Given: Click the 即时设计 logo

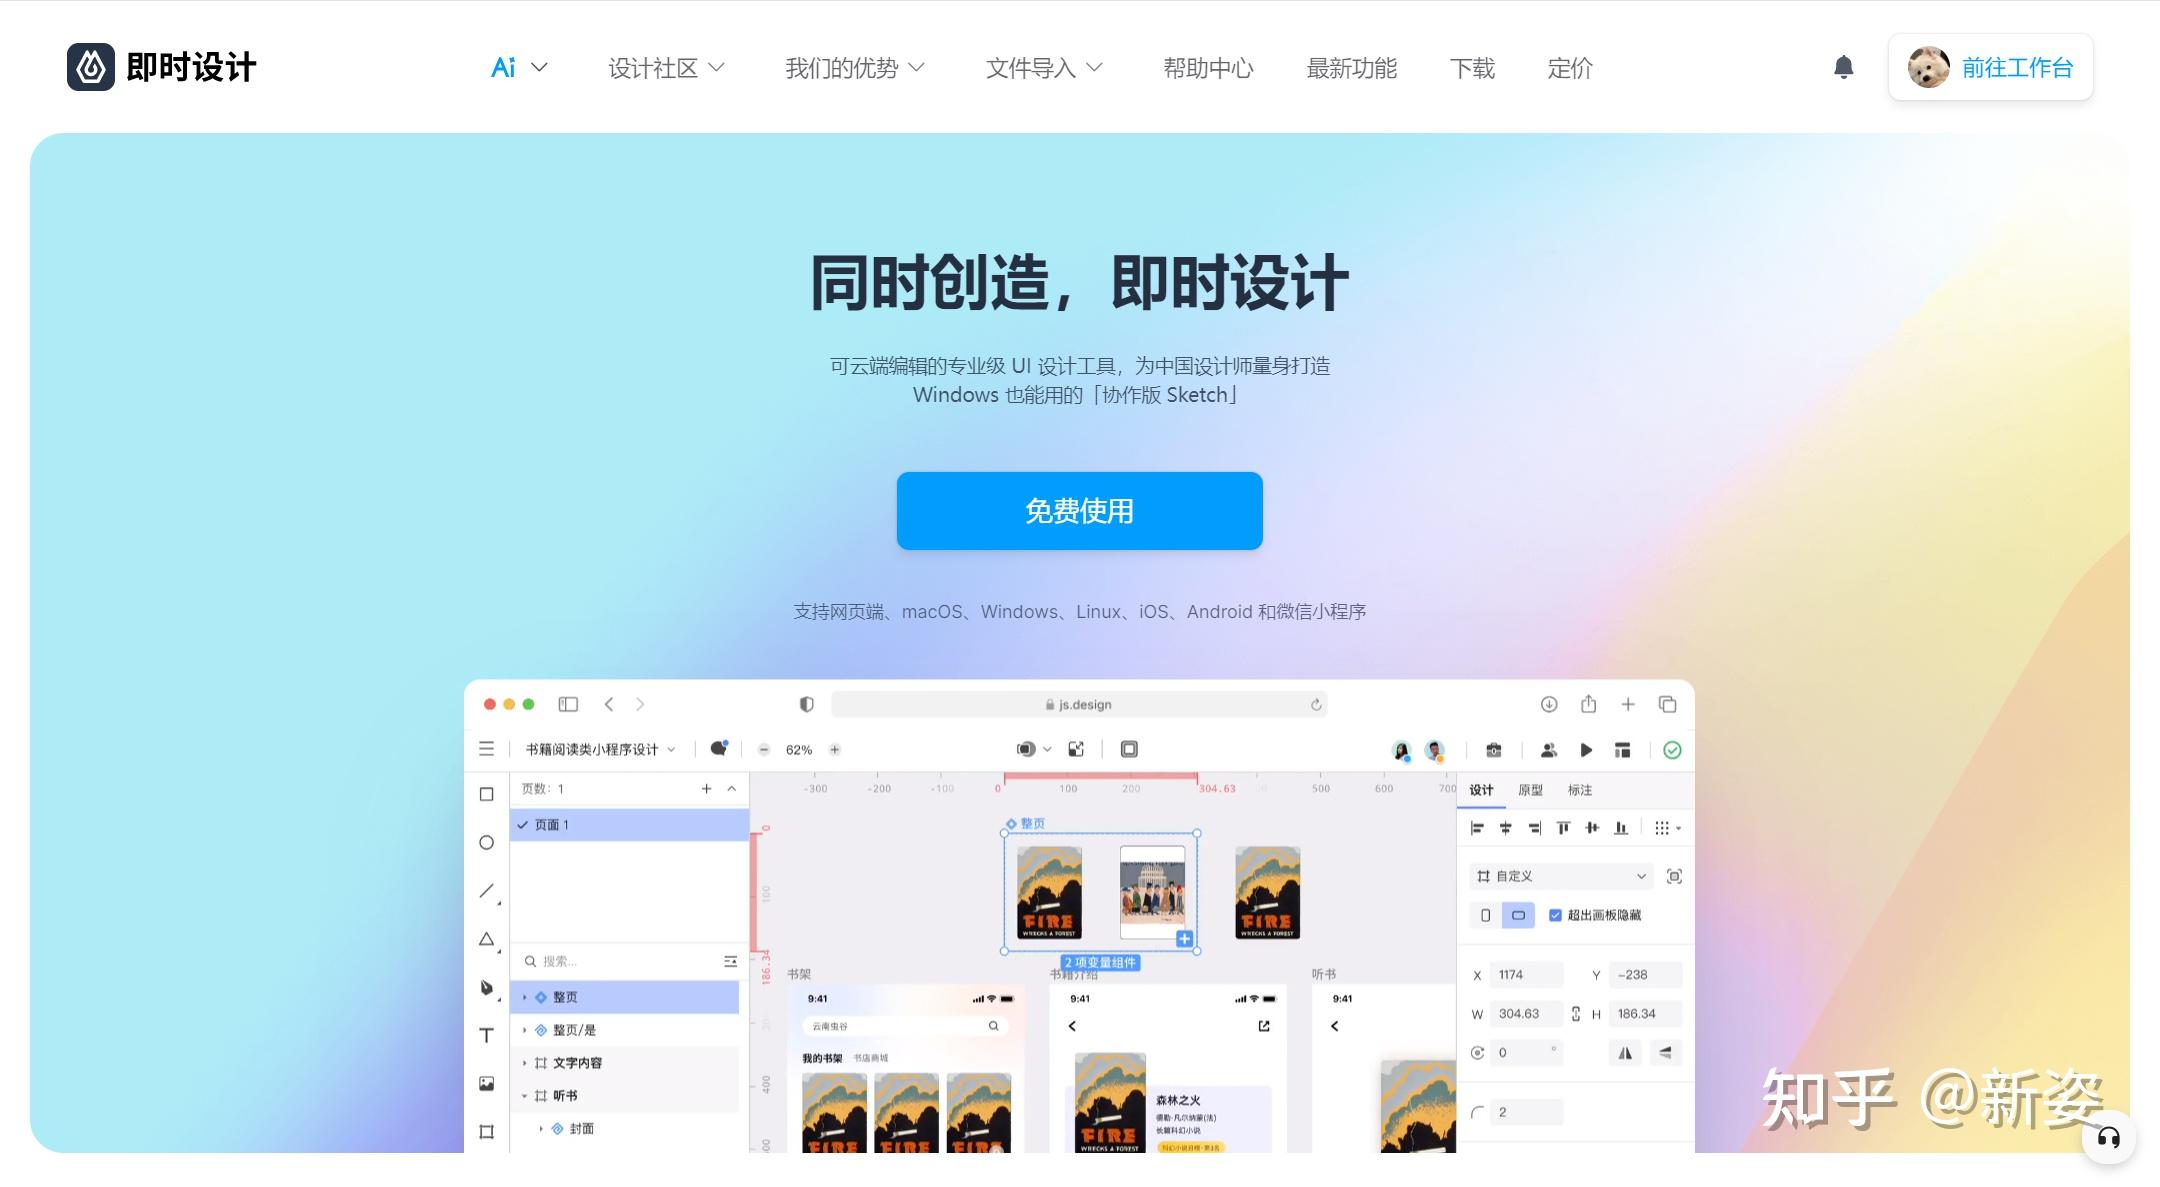Looking at the screenshot, I should (x=161, y=67).
